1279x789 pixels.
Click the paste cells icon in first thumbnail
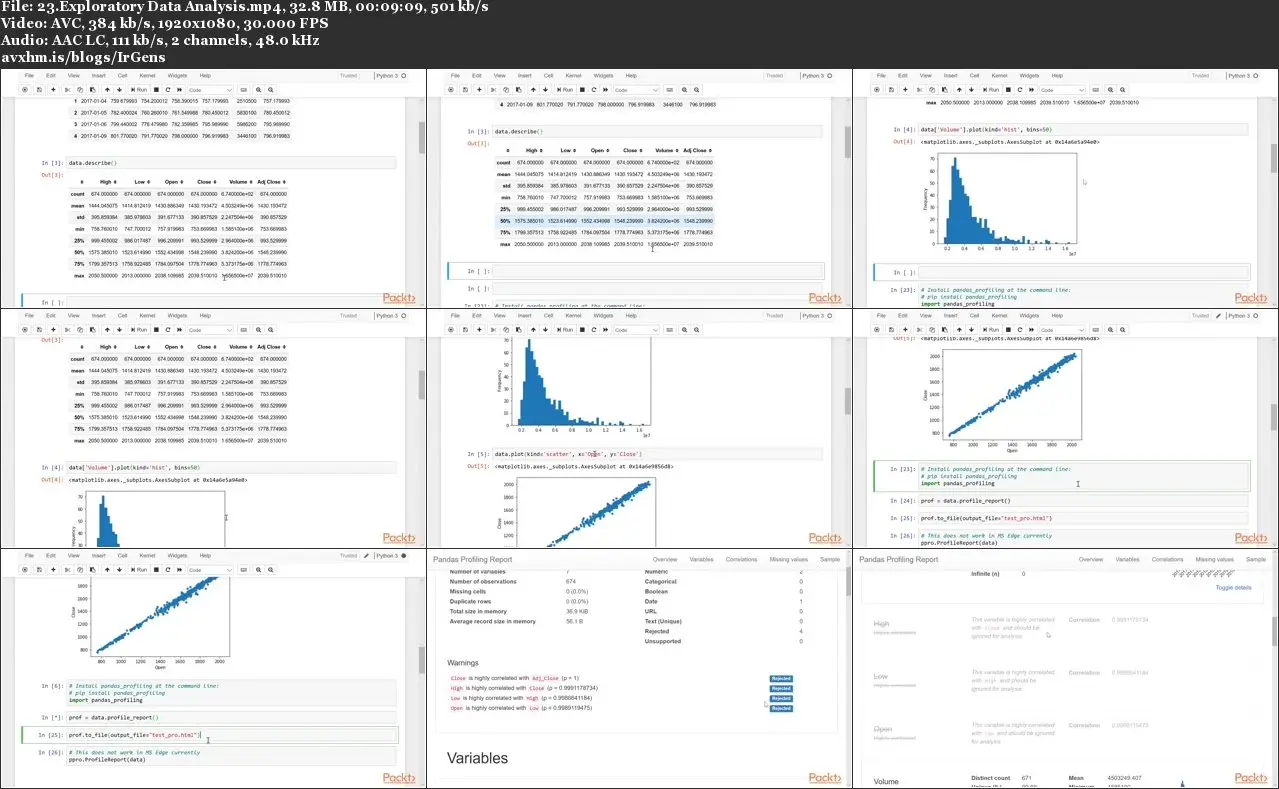pyautogui.click(x=92, y=90)
